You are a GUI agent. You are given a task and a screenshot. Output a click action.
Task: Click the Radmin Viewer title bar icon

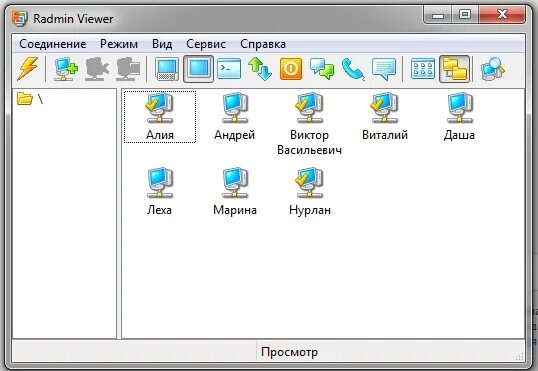19,18
